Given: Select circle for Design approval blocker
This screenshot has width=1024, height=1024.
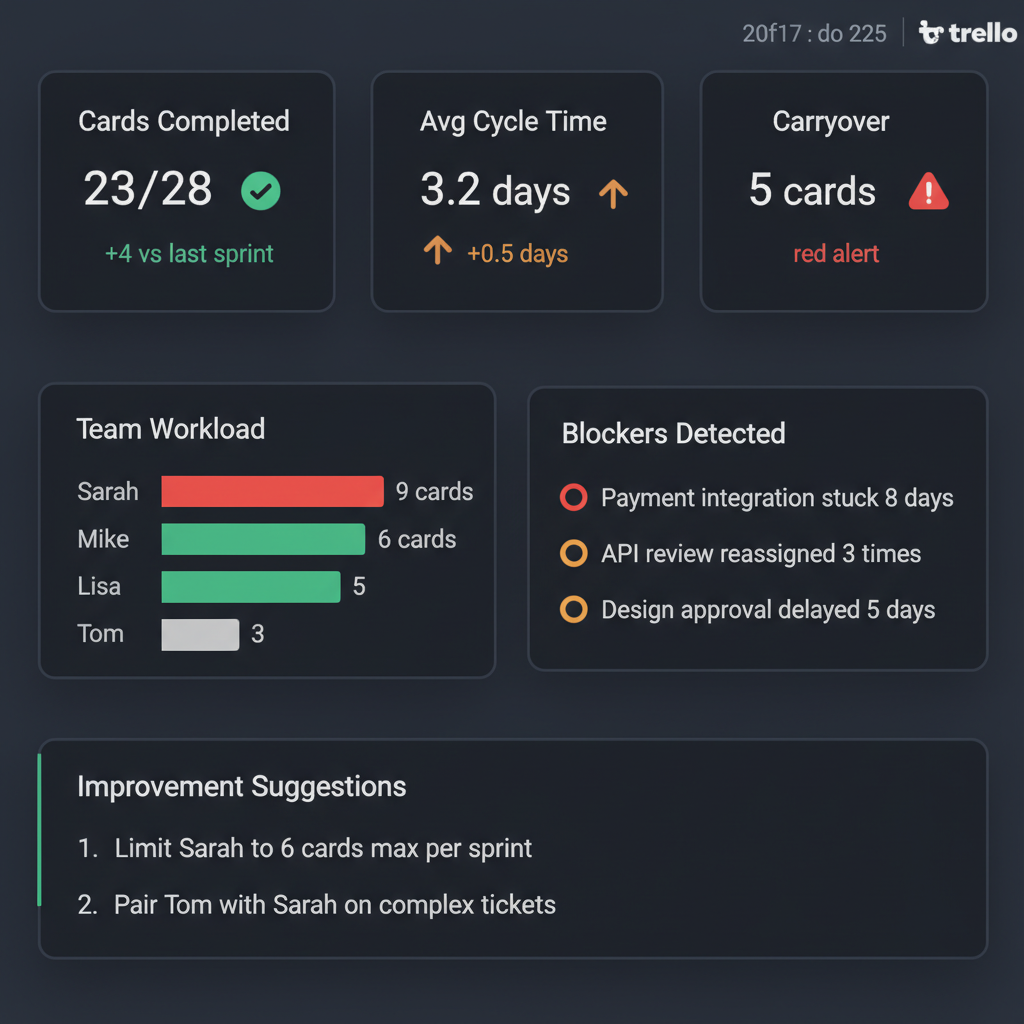Looking at the screenshot, I should (x=573, y=609).
